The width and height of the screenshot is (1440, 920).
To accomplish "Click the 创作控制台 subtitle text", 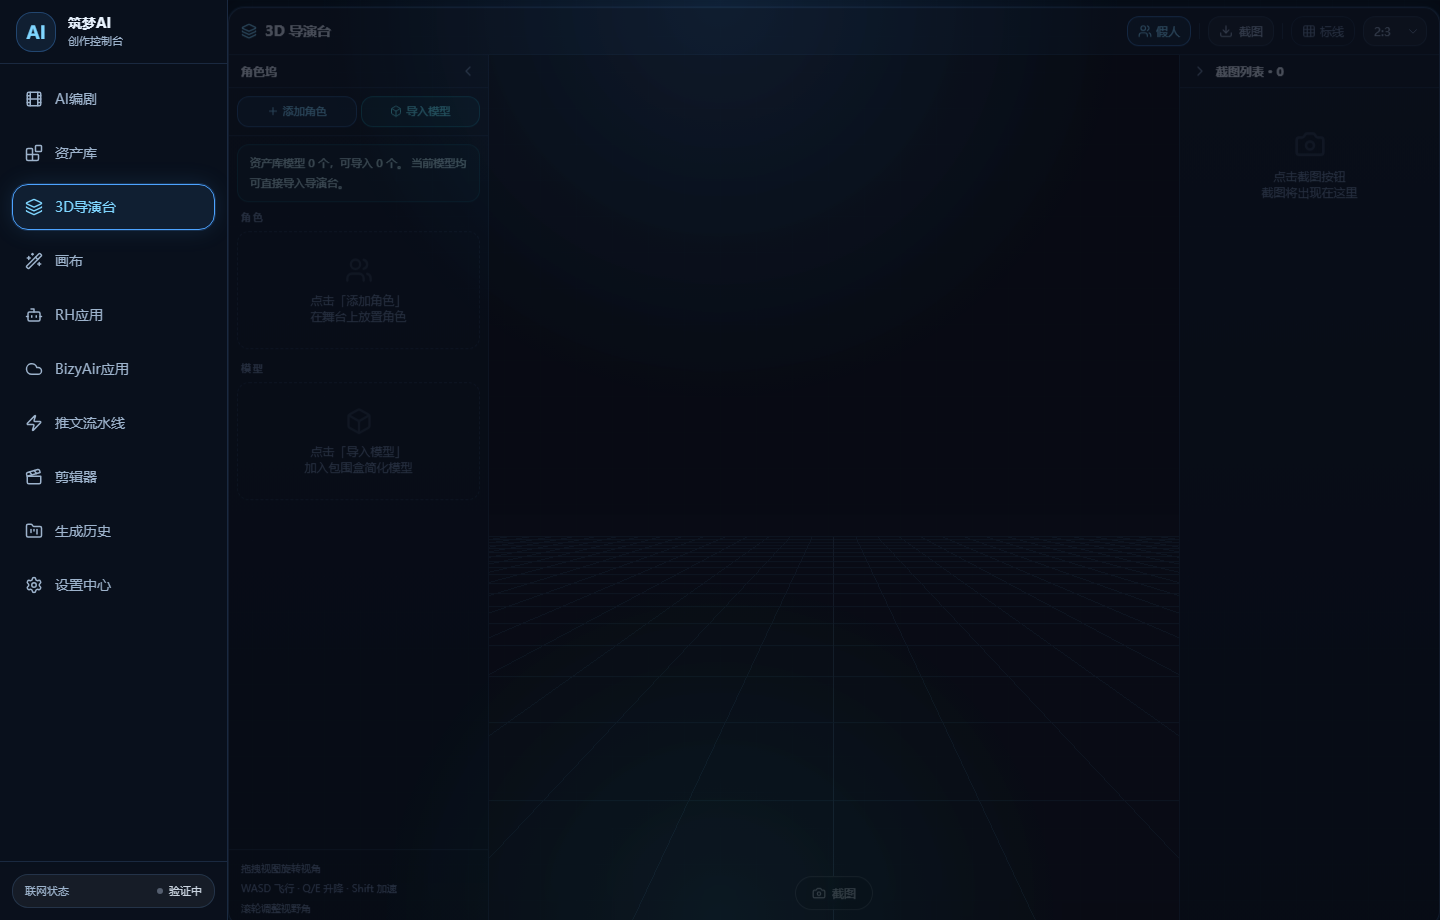I will pyautogui.click(x=96, y=41).
